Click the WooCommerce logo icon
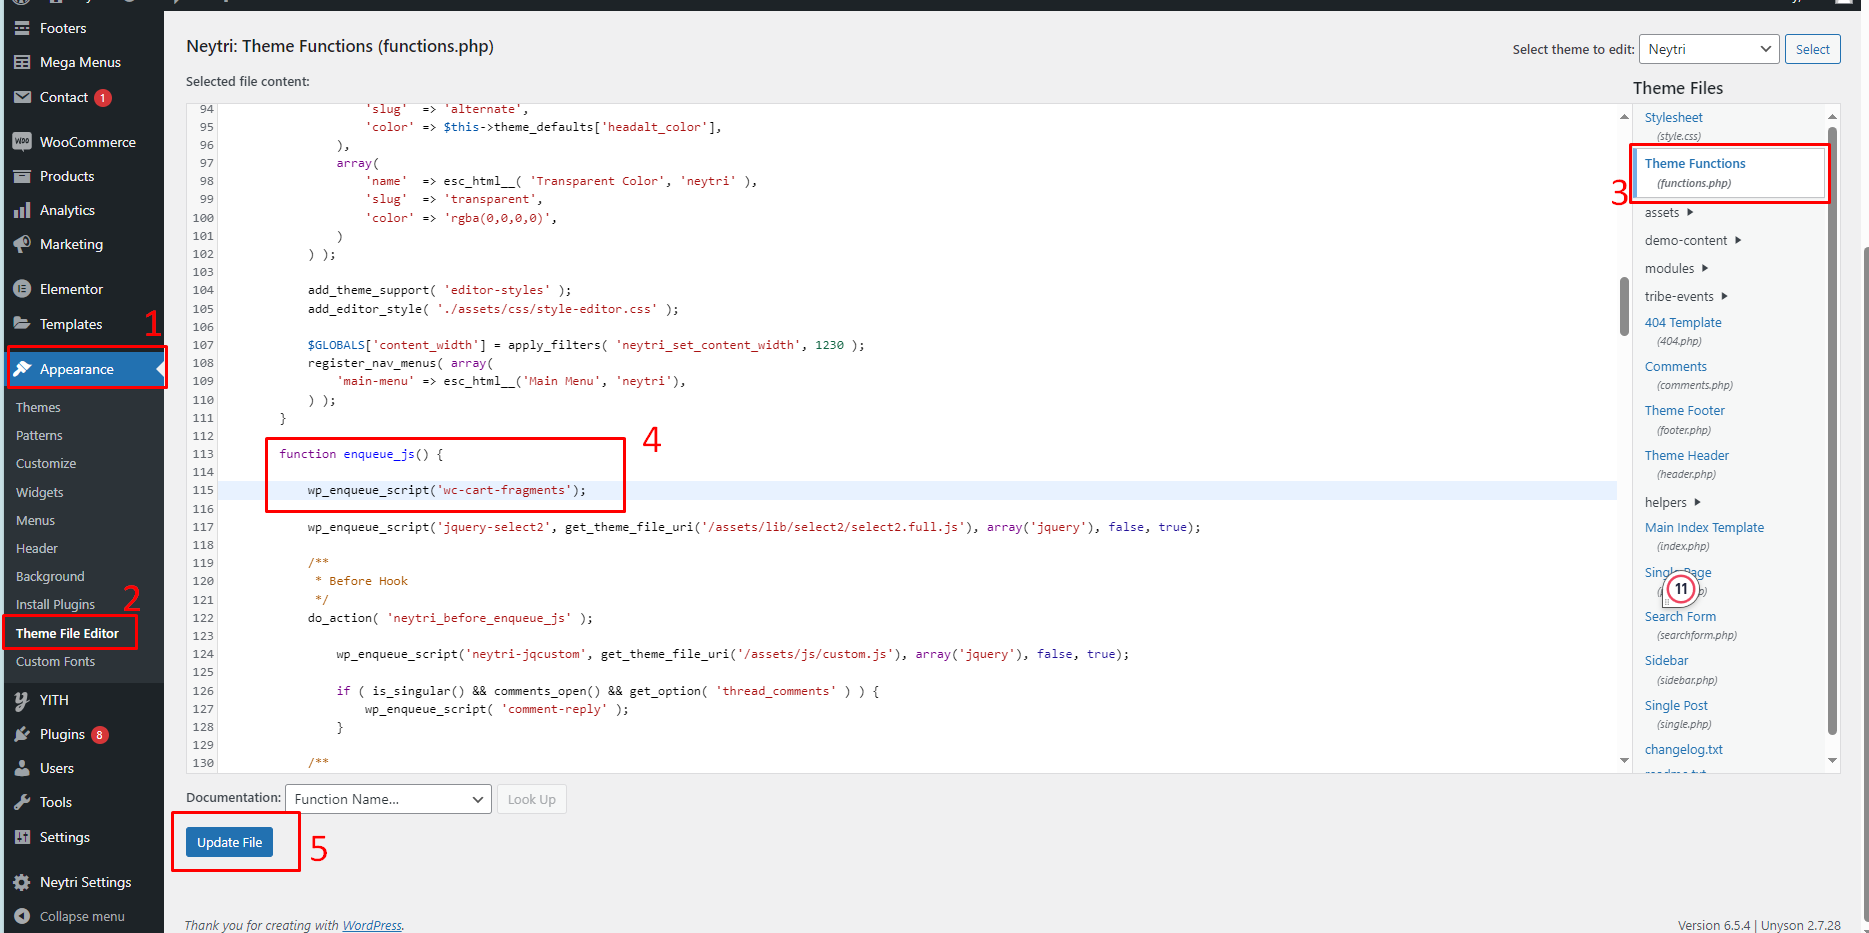Viewport: 1869px width, 933px height. pyautogui.click(x=22, y=142)
